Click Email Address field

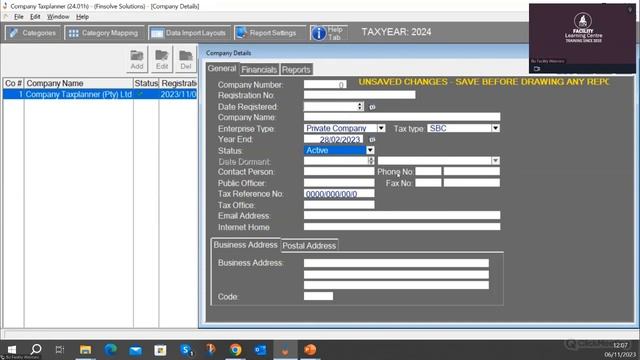pyautogui.click(x=402, y=216)
